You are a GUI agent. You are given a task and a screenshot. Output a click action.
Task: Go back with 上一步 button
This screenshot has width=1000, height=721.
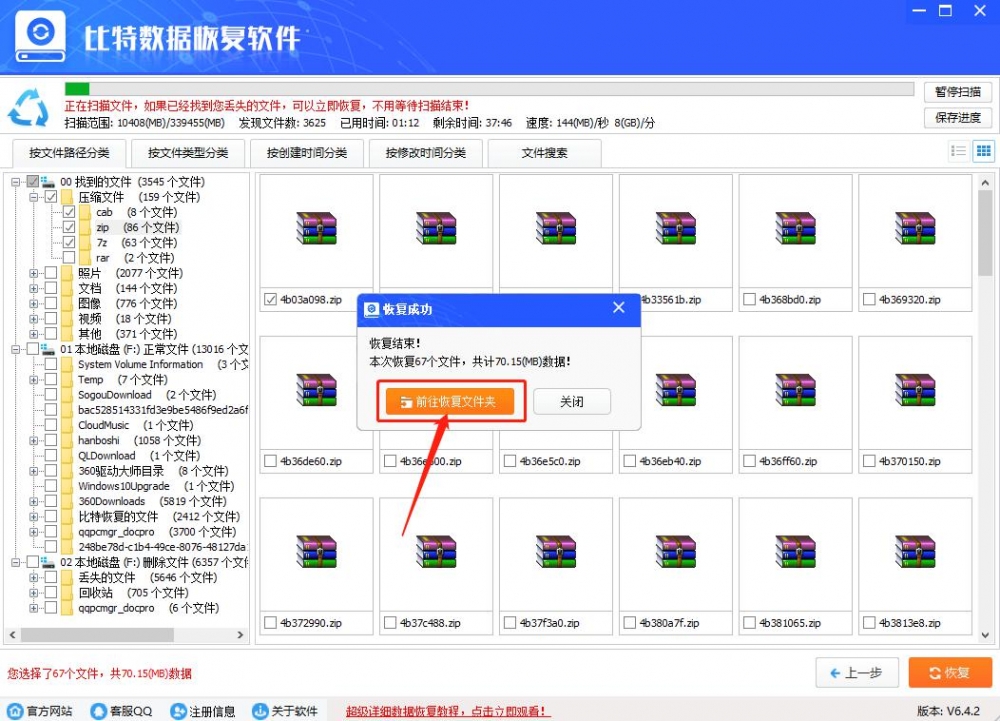[x=857, y=673]
